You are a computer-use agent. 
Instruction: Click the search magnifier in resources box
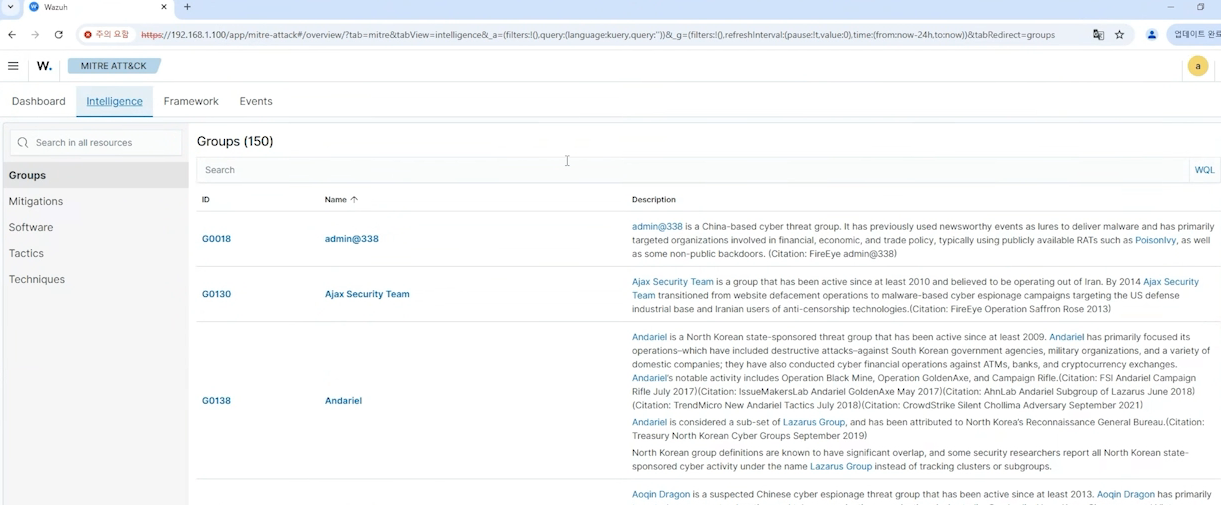coord(23,143)
